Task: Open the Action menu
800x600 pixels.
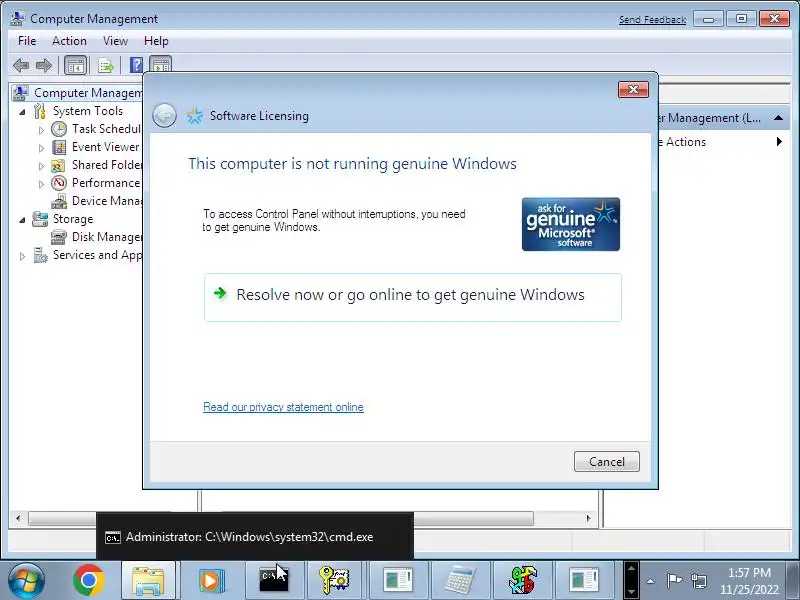Action: click(69, 41)
